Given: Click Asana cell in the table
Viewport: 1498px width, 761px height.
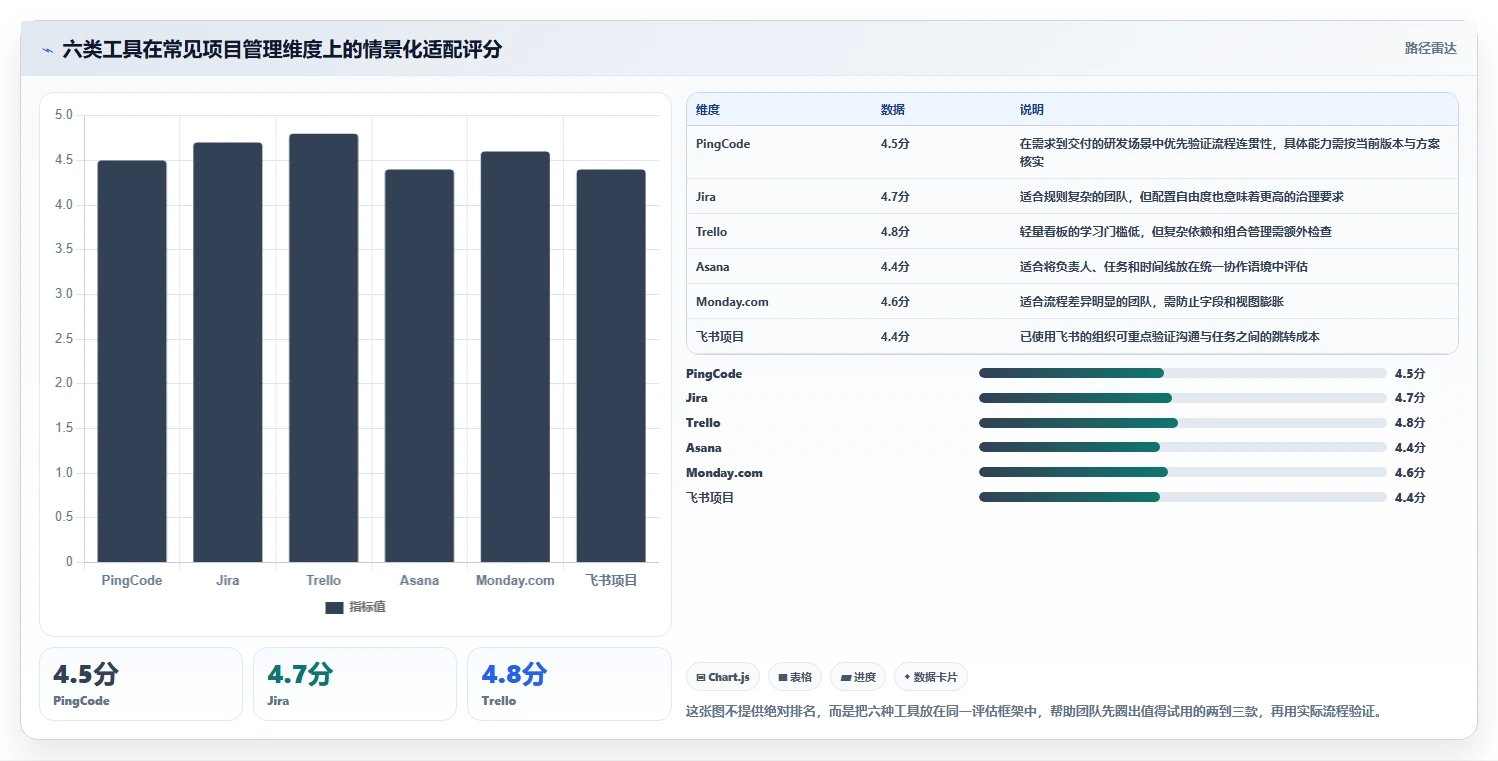Looking at the screenshot, I should coord(713,267).
